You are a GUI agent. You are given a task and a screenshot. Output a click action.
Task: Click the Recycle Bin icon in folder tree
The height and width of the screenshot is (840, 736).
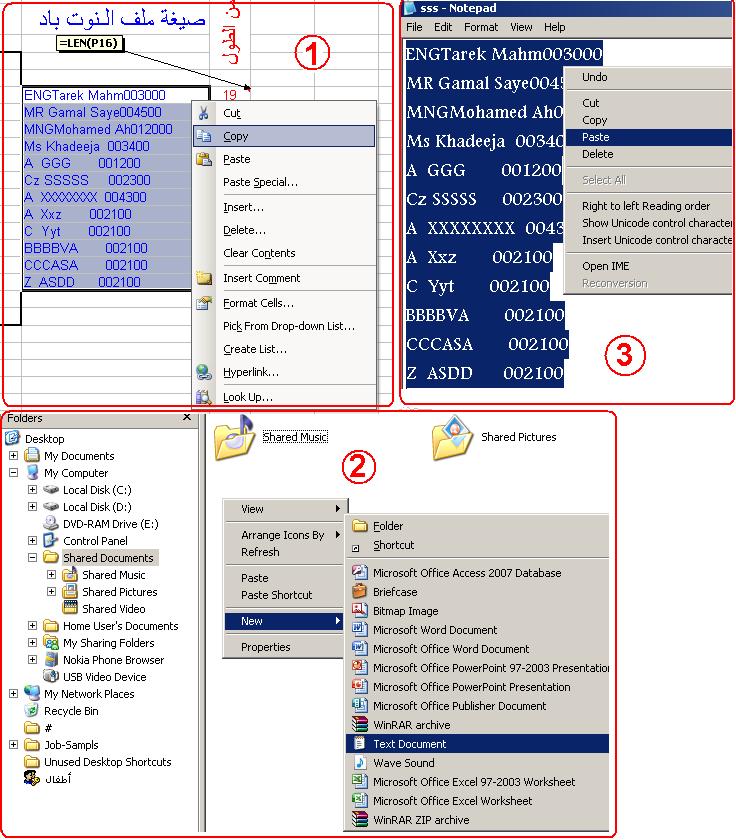(32, 711)
